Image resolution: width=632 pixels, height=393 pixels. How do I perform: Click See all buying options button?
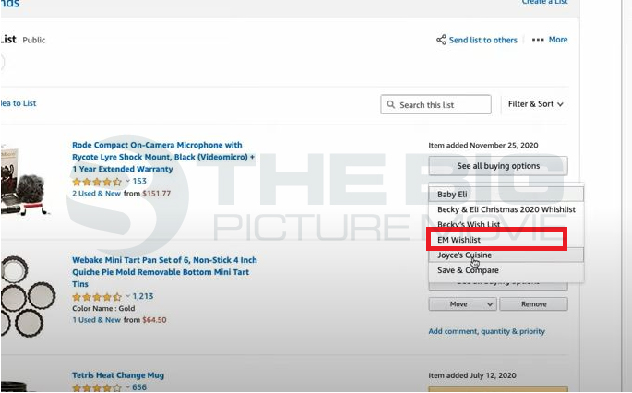tap(498, 166)
